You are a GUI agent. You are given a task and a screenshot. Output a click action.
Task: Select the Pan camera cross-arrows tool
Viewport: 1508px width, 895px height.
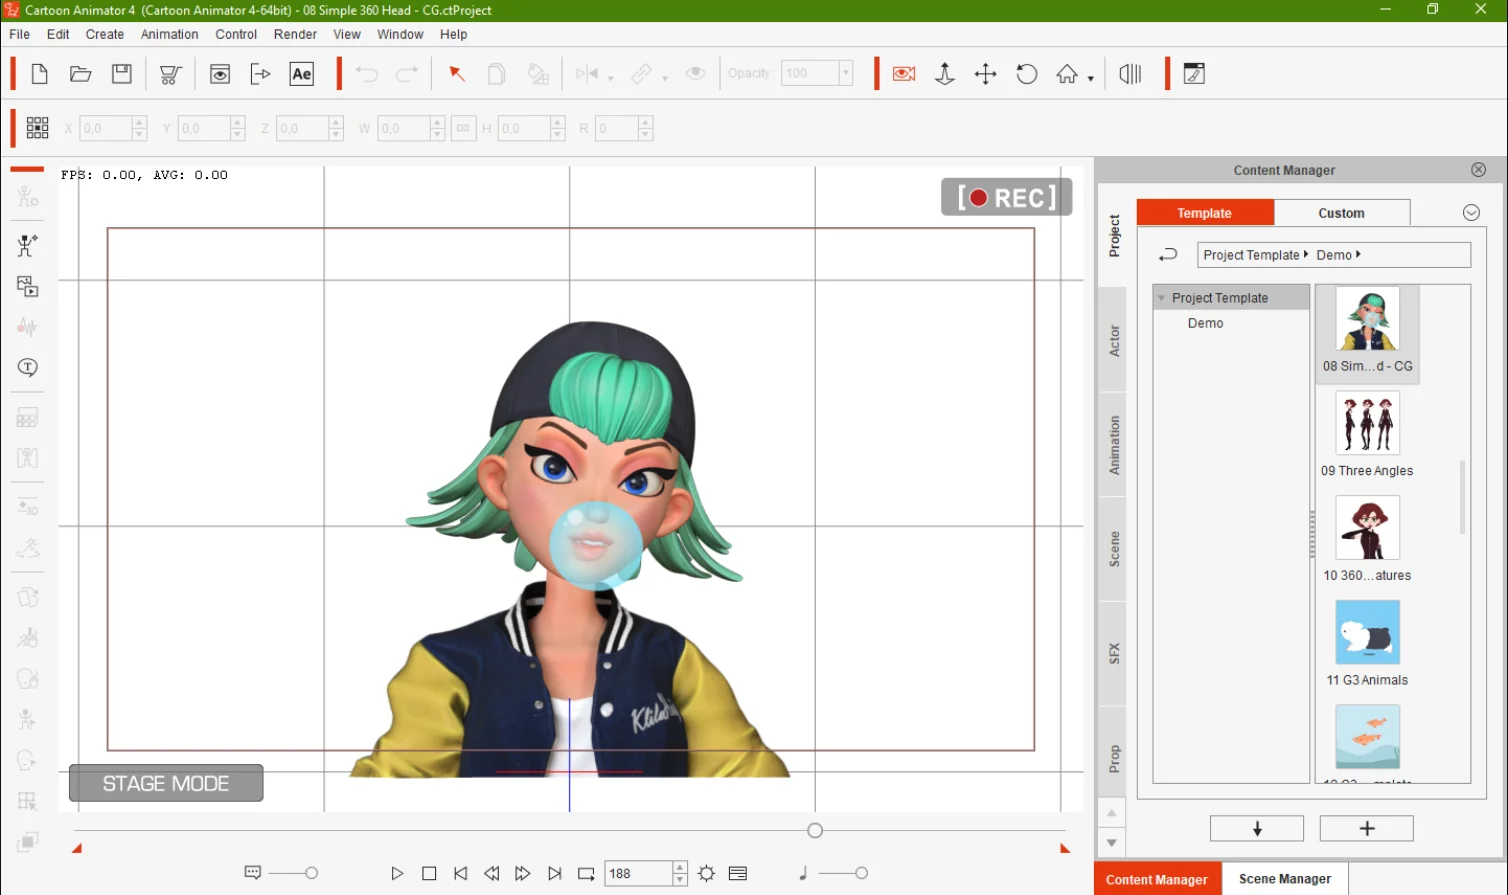click(986, 74)
